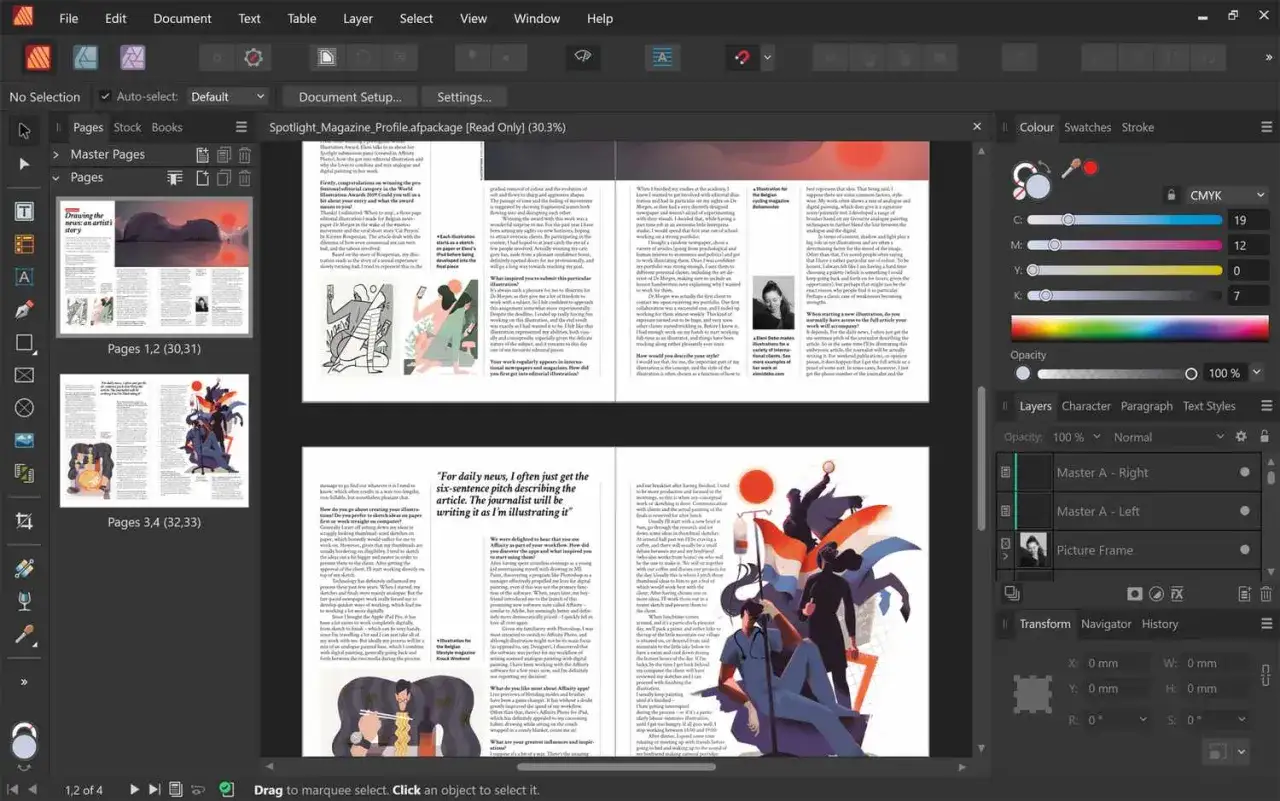Select the Crop tool
Viewport: 1280px width, 801px height.
coord(24,521)
